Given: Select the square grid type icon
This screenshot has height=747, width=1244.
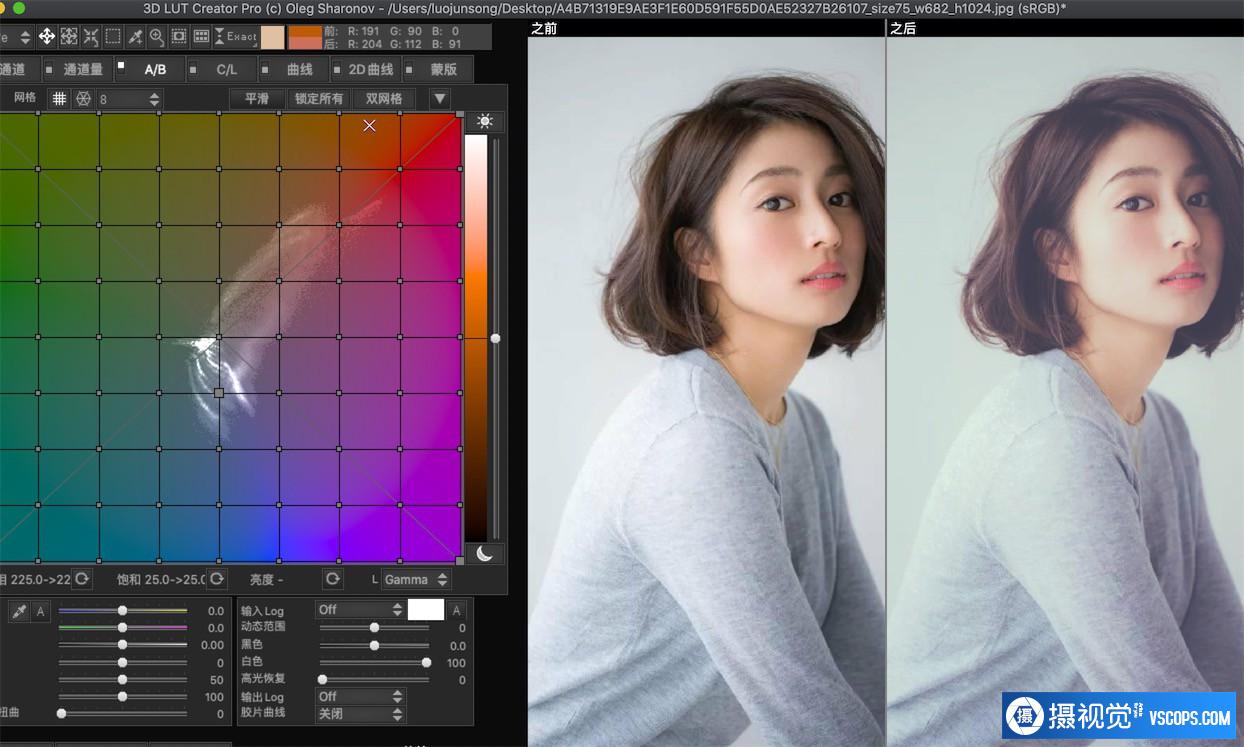Looking at the screenshot, I should click(60, 99).
